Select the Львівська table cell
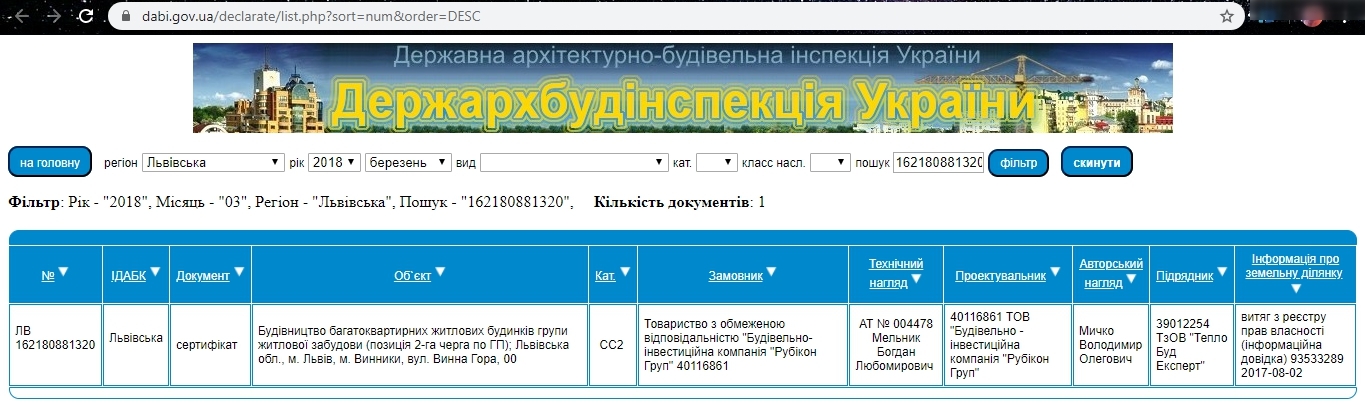The width and height of the screenshot is (1365, 406). tap(135, 345)
